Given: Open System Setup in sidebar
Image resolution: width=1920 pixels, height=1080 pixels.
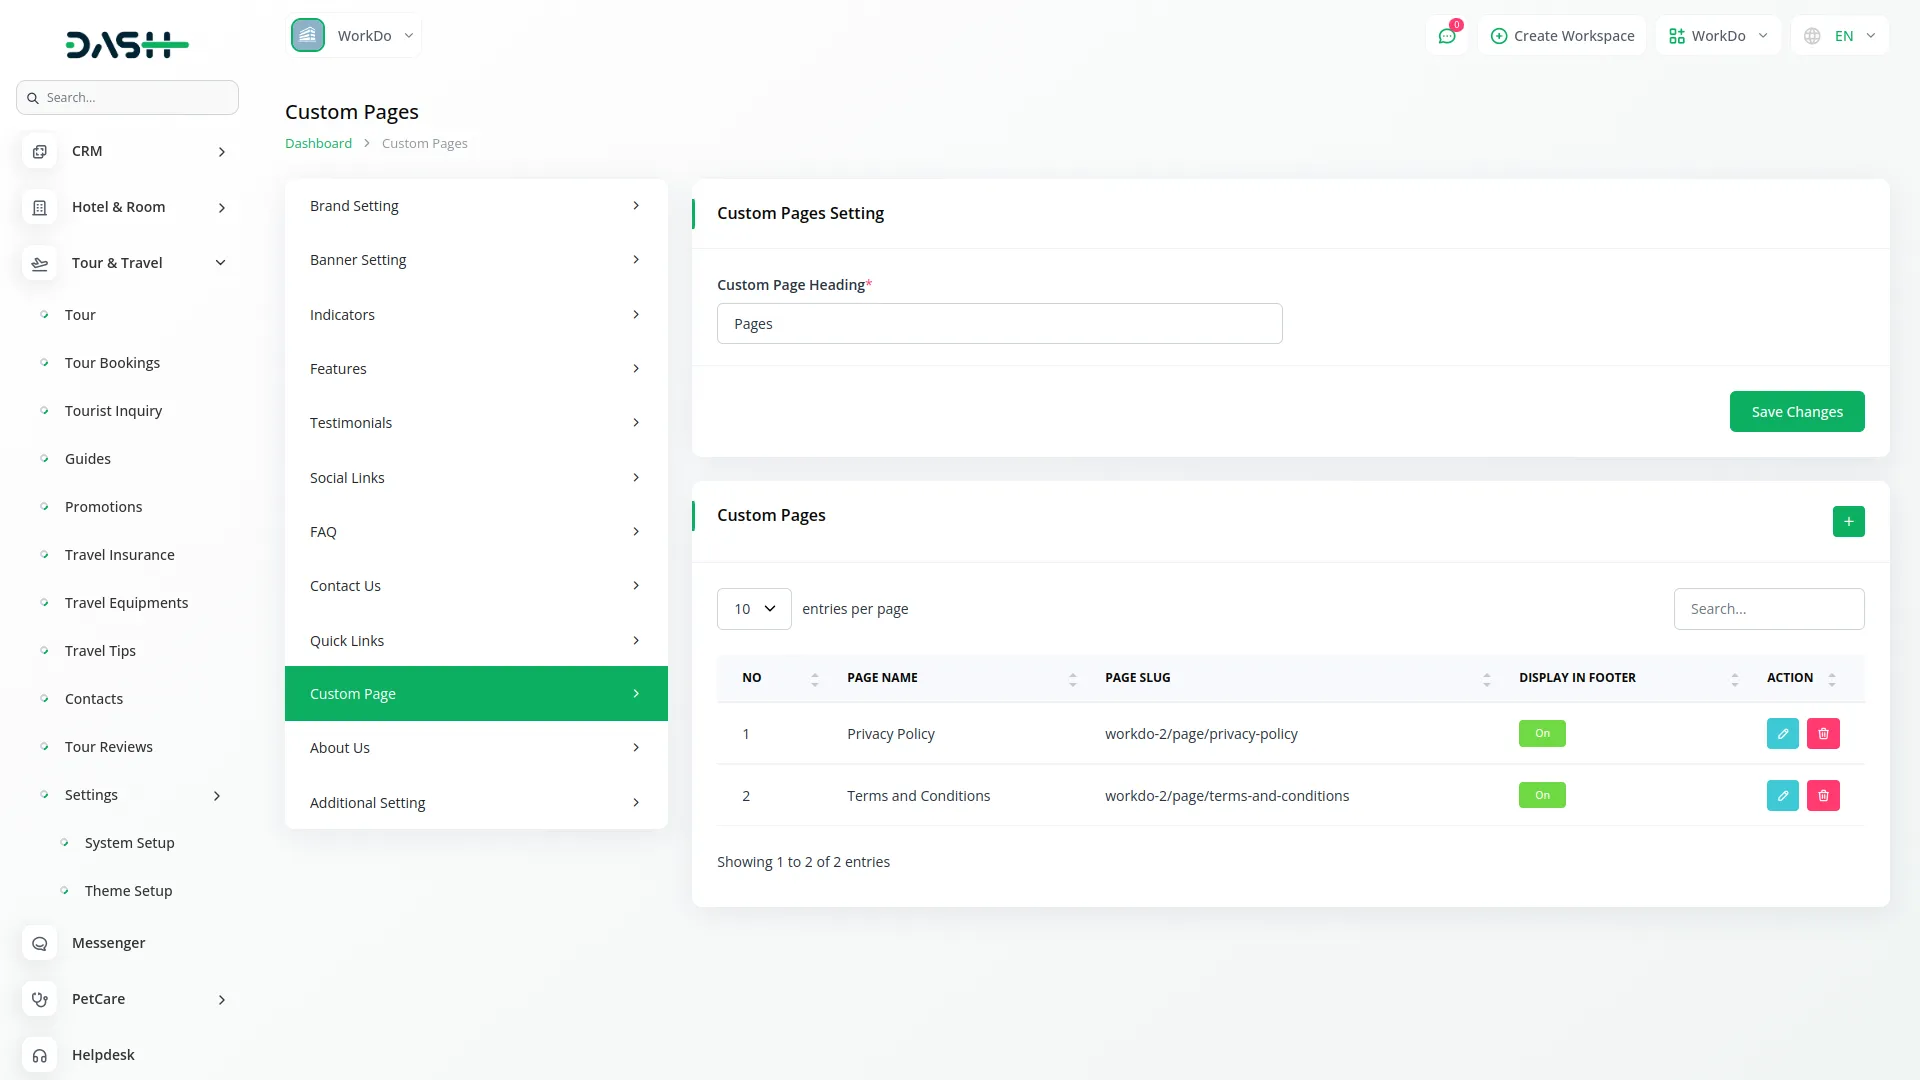Looking at the screenshot, I should [x=129, y=843].
